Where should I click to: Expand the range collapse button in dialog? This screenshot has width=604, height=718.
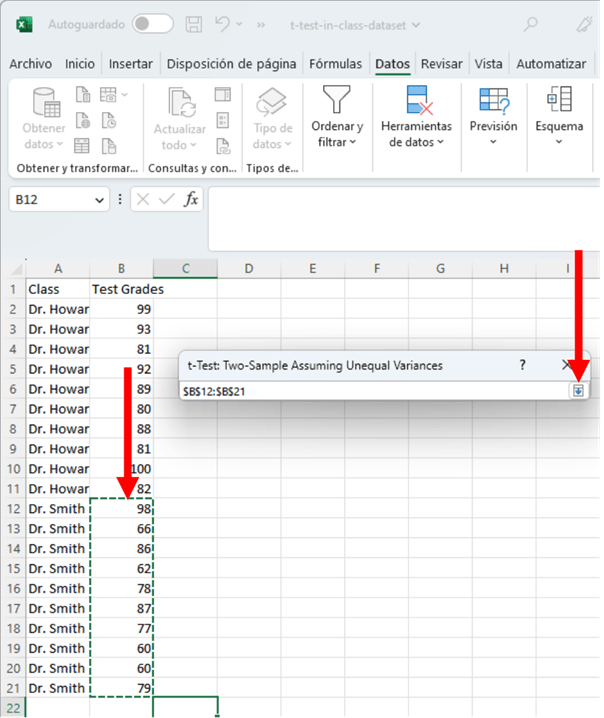coord(578,391)
